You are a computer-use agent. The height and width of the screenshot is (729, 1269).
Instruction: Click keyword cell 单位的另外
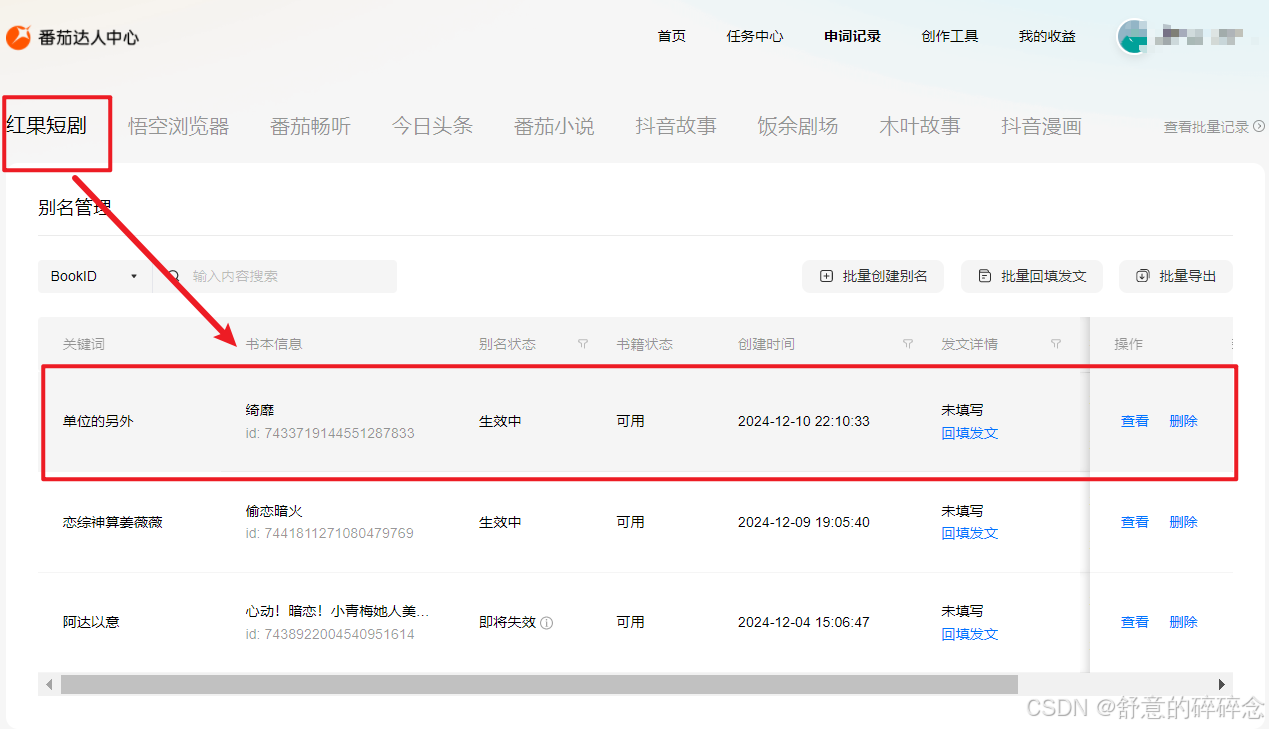(x=98, y=421)
